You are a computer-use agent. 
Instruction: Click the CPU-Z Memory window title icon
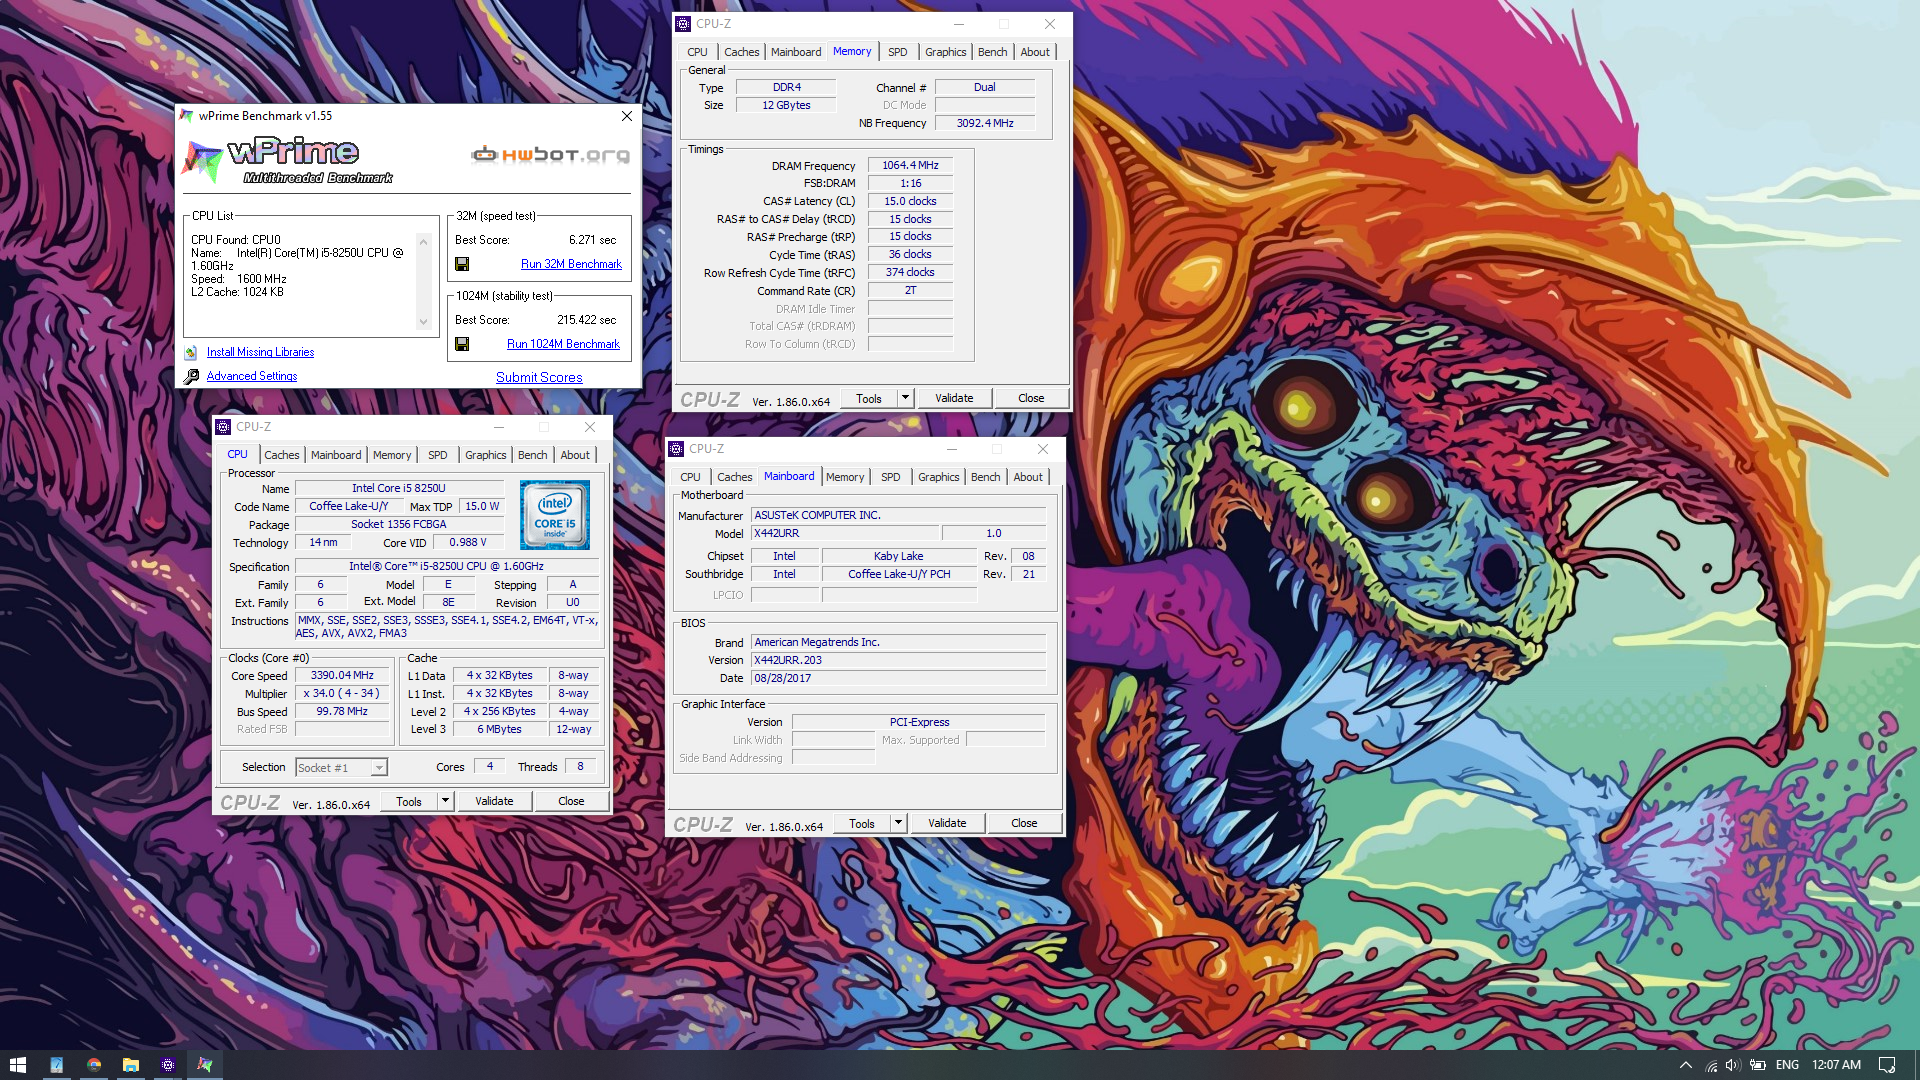[683, 24]
